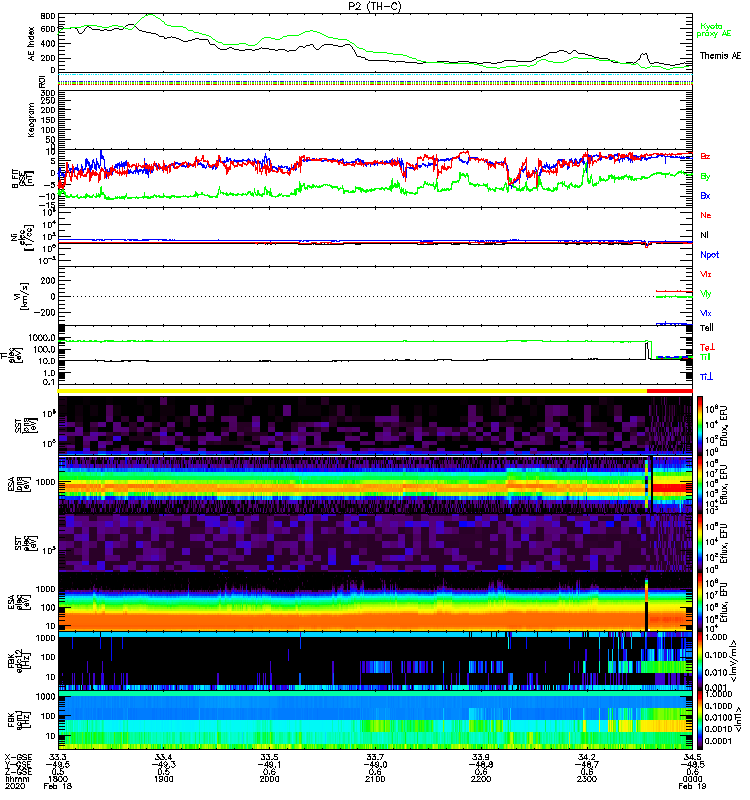
Task: Click the FBK electric field mV/m color bar
Action: point(700,660)
